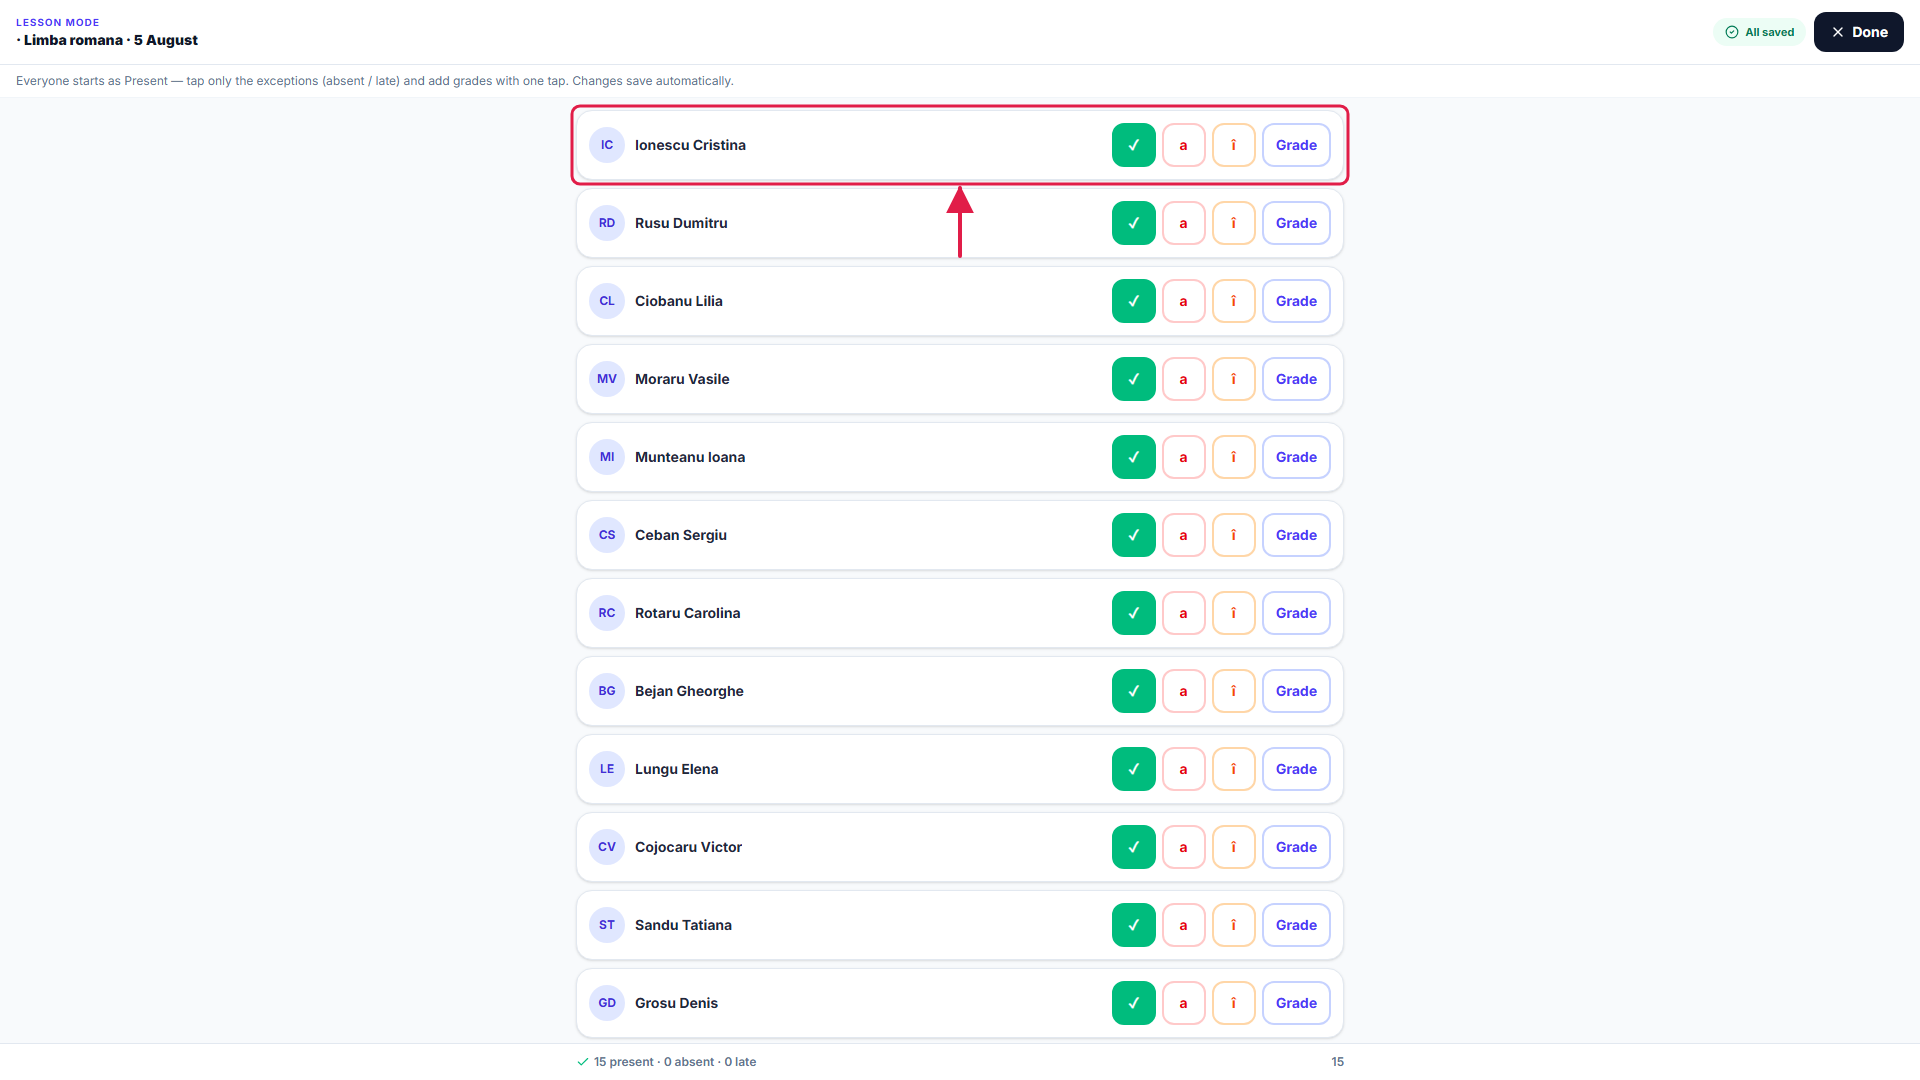This screenshot has width=1920, height=1080.
Task: Click the RD avatar of Rusu Dumitru
Action: [x=607, y=223]
